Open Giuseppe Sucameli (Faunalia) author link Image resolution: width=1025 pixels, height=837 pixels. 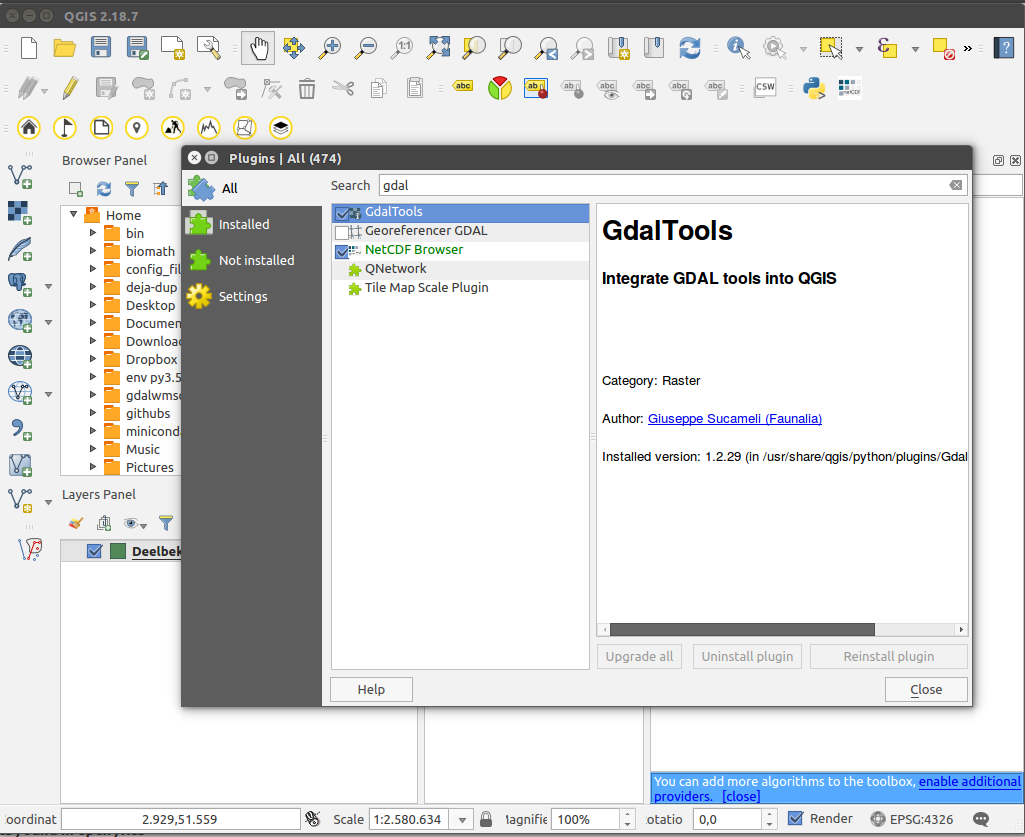(735, 418)
